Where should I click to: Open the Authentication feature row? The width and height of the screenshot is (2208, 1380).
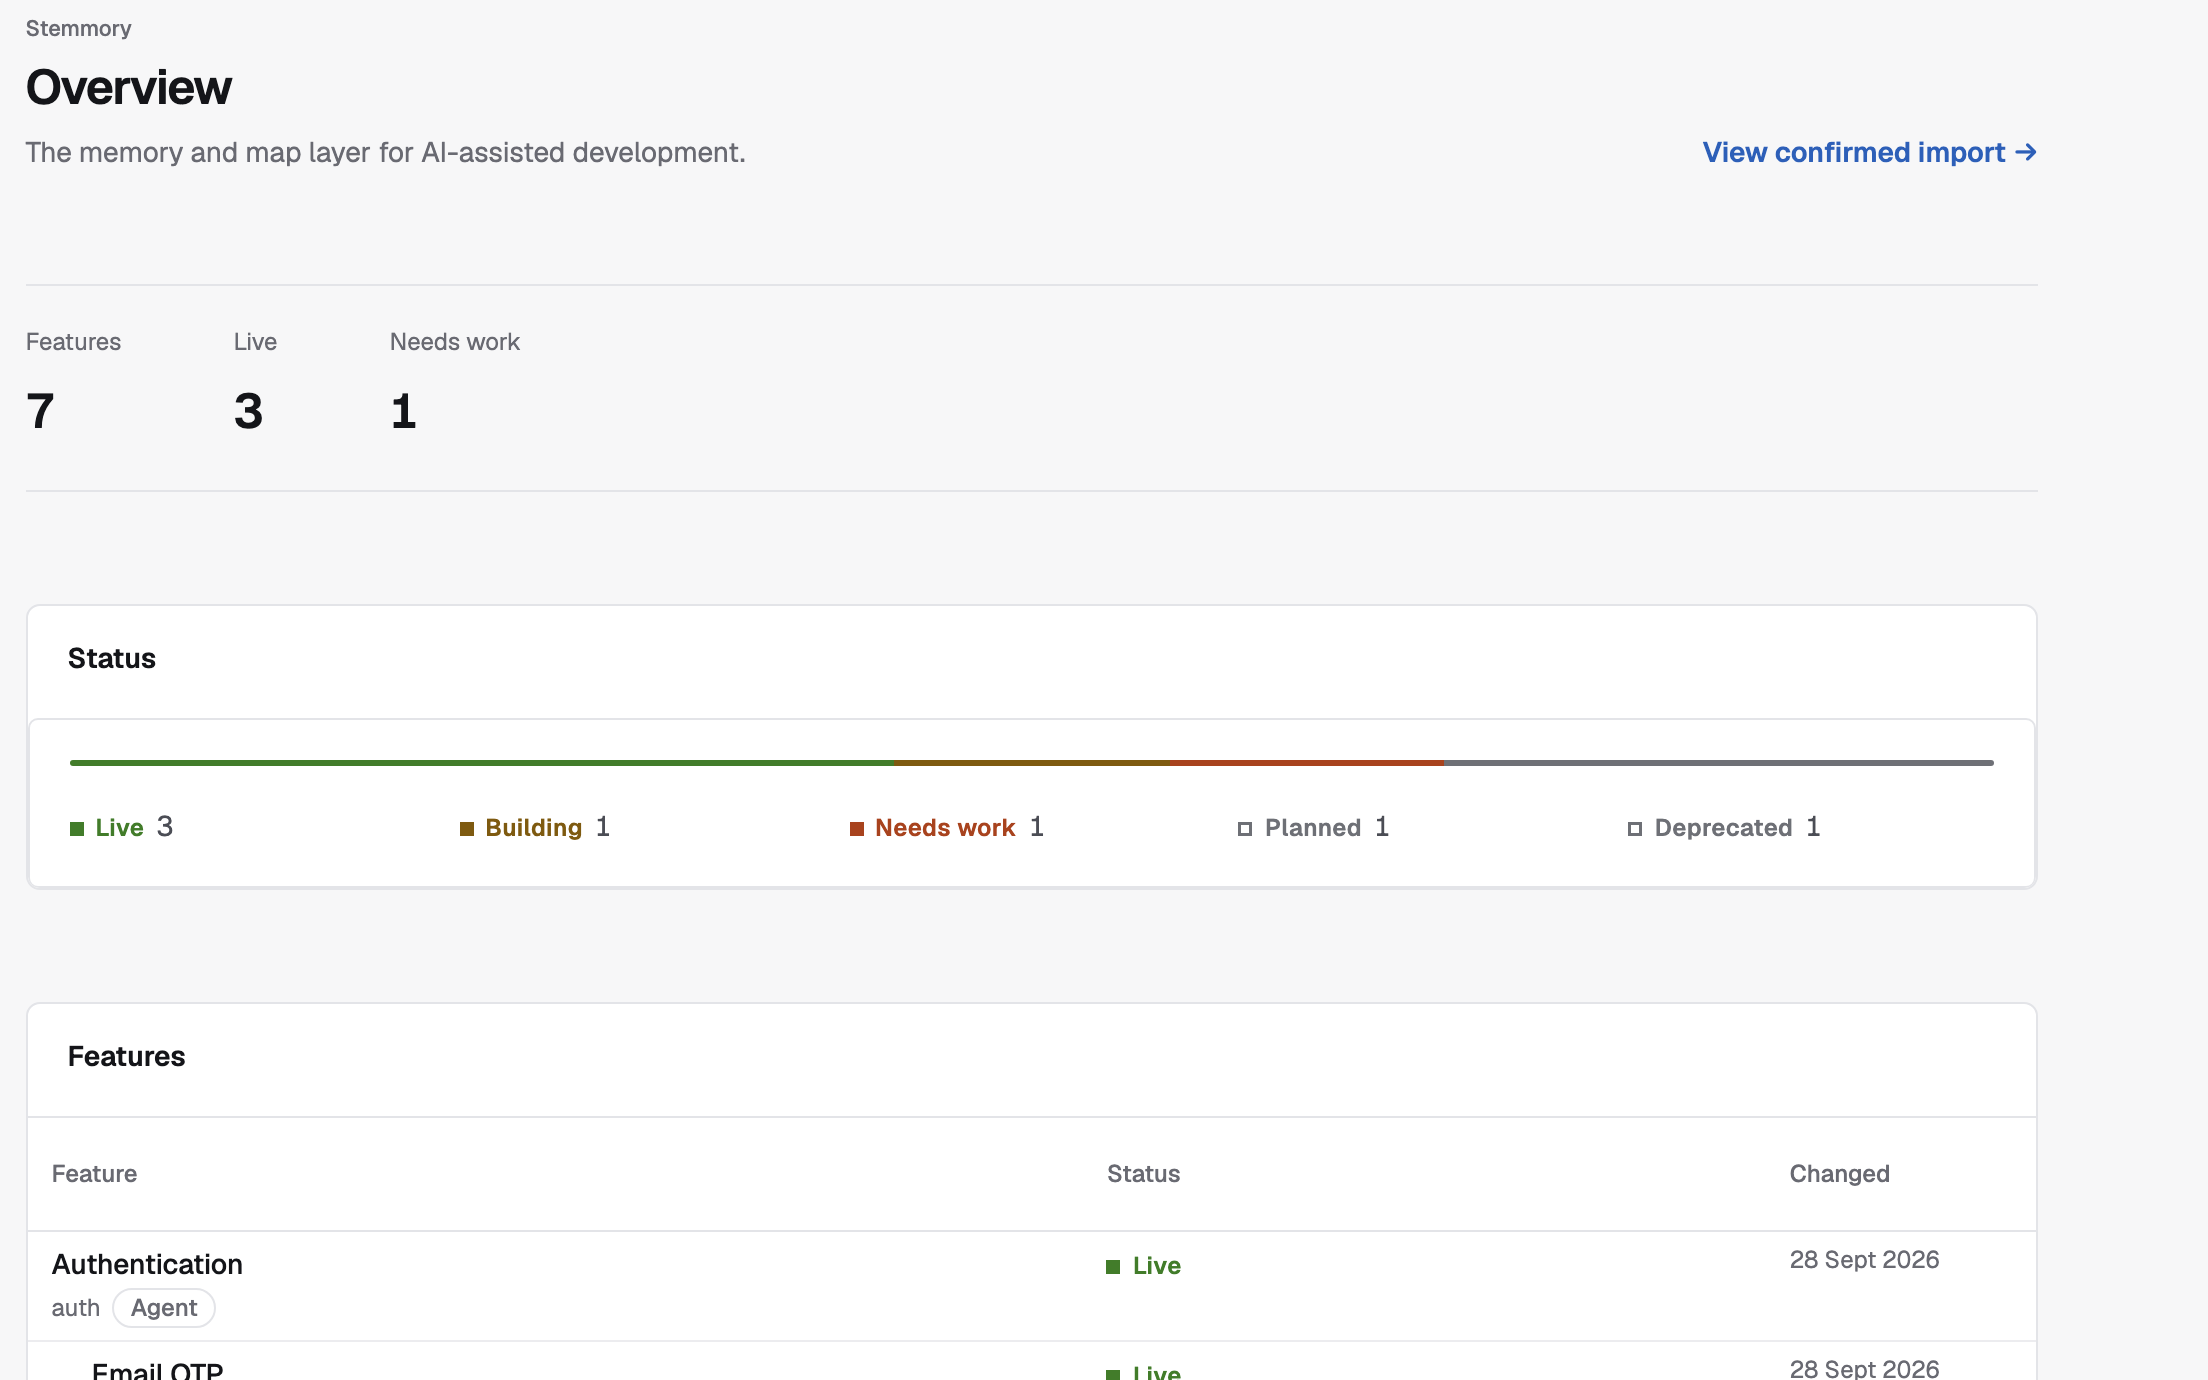[1032, 1286]
